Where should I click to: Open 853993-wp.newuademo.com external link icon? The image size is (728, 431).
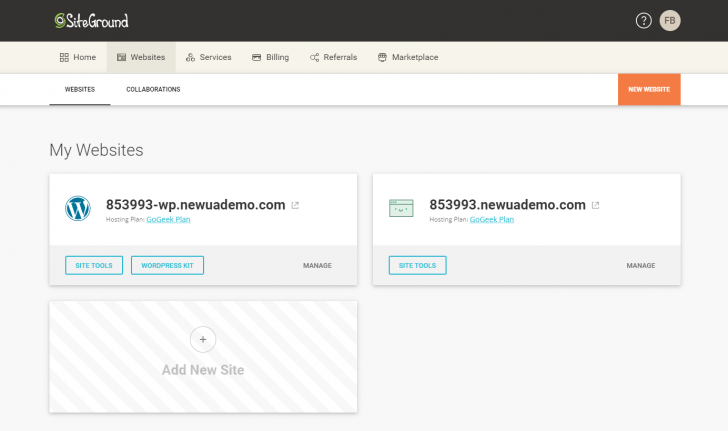pyautogui.click(x=295, y=205)
